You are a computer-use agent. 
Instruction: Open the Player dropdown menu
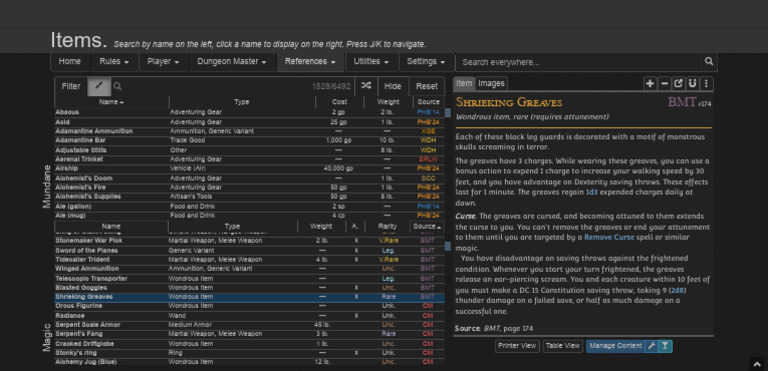tap(163, 62)
